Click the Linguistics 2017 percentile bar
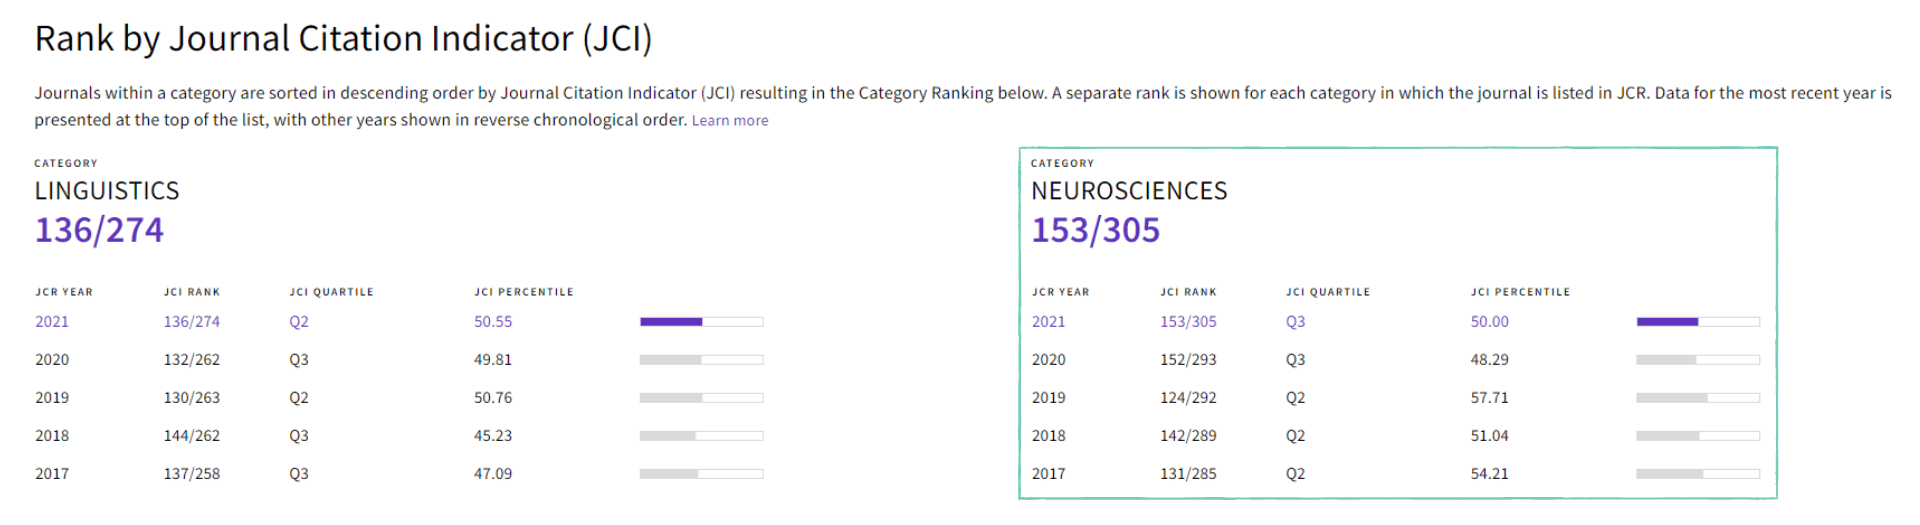This screenshot has height=525, width=1920. tap(701, 474)
